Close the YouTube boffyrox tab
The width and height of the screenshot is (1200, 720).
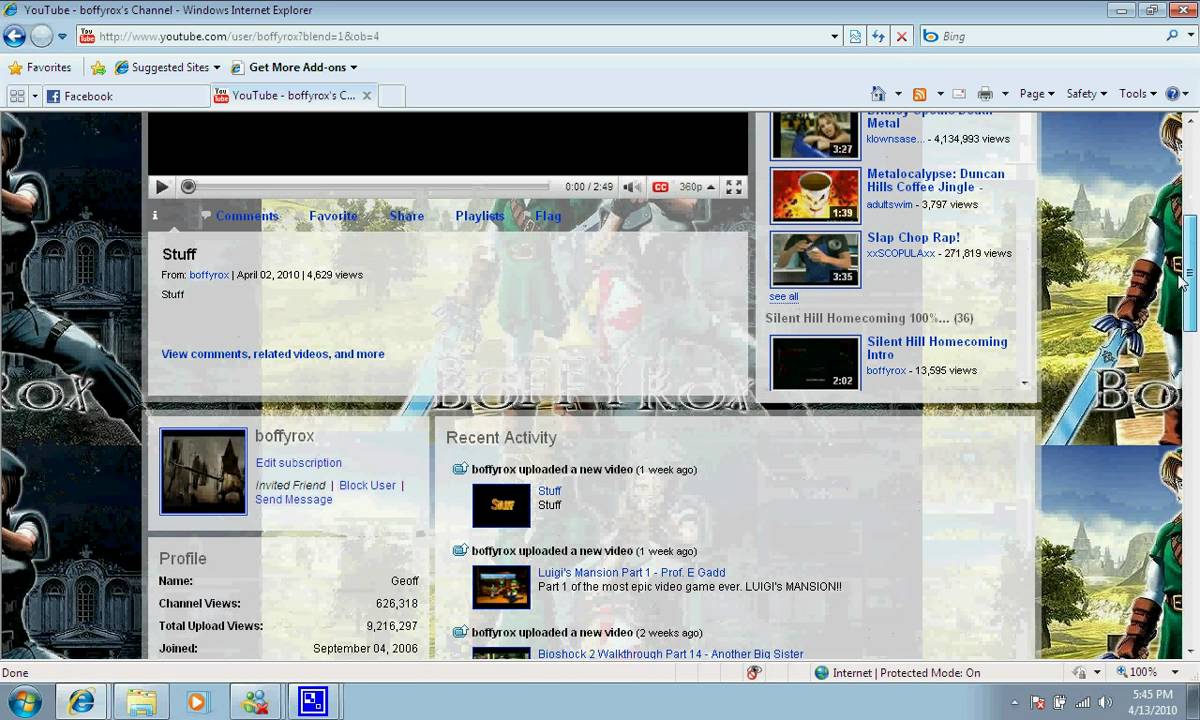pos(367,96)
